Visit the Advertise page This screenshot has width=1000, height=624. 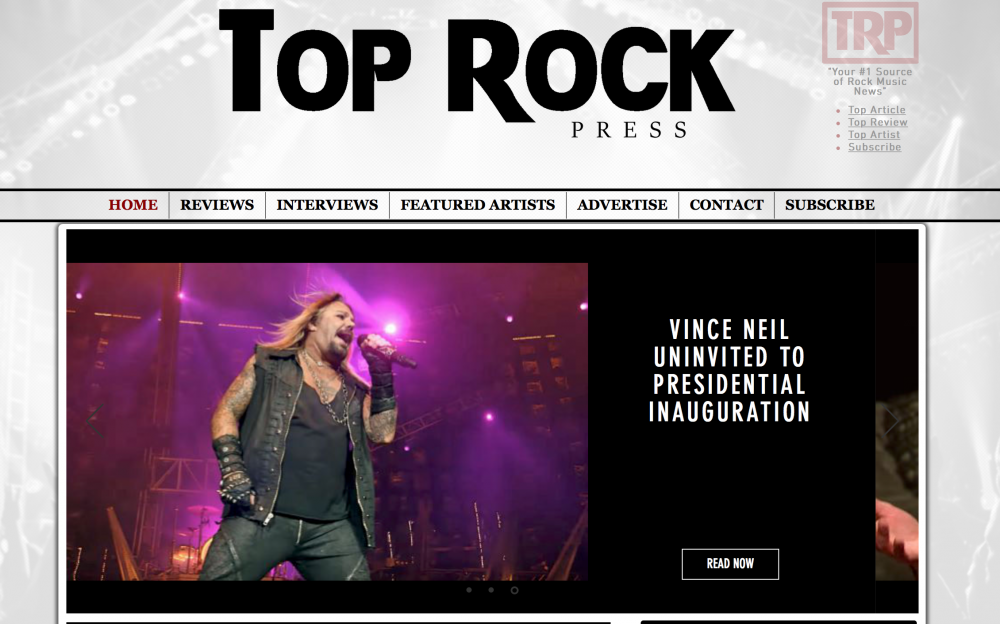622,205
